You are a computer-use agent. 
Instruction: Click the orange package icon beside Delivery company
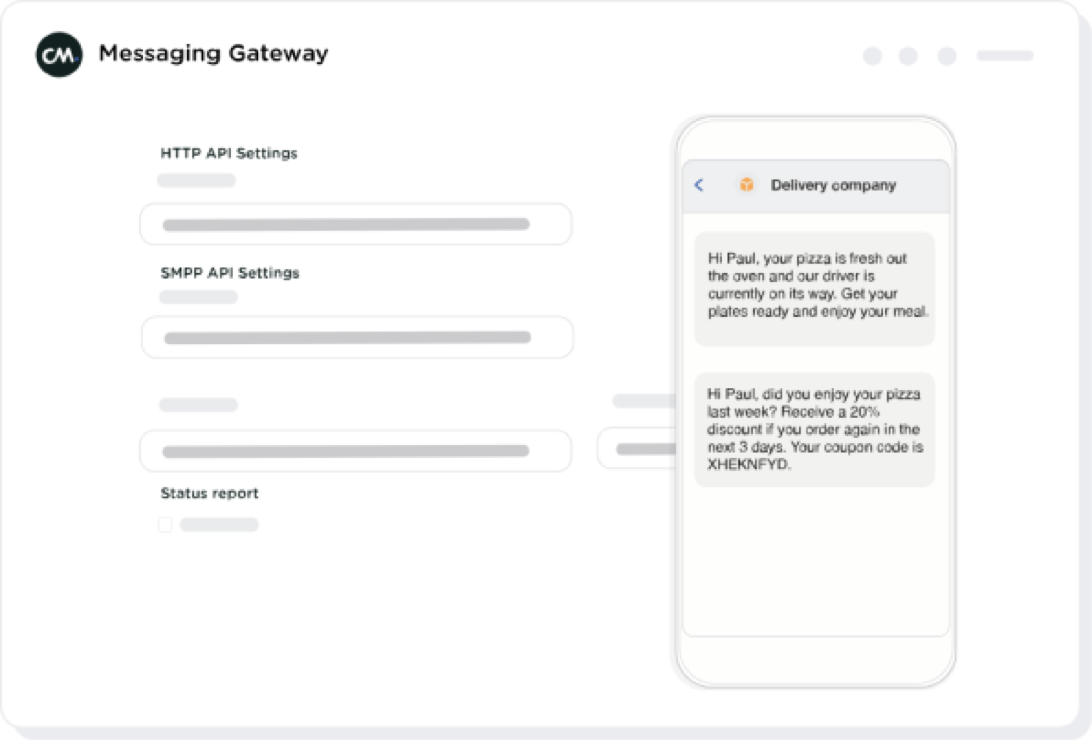pyautogui.click(x=746, y=185)
